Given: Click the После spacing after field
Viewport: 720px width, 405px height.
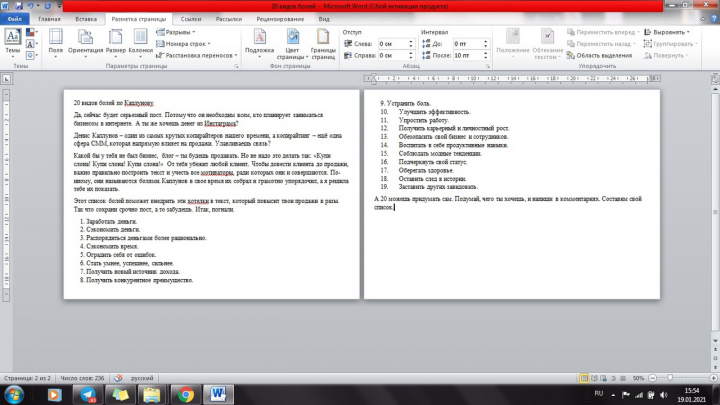Looking at the screenshot, I should point(471,55).
